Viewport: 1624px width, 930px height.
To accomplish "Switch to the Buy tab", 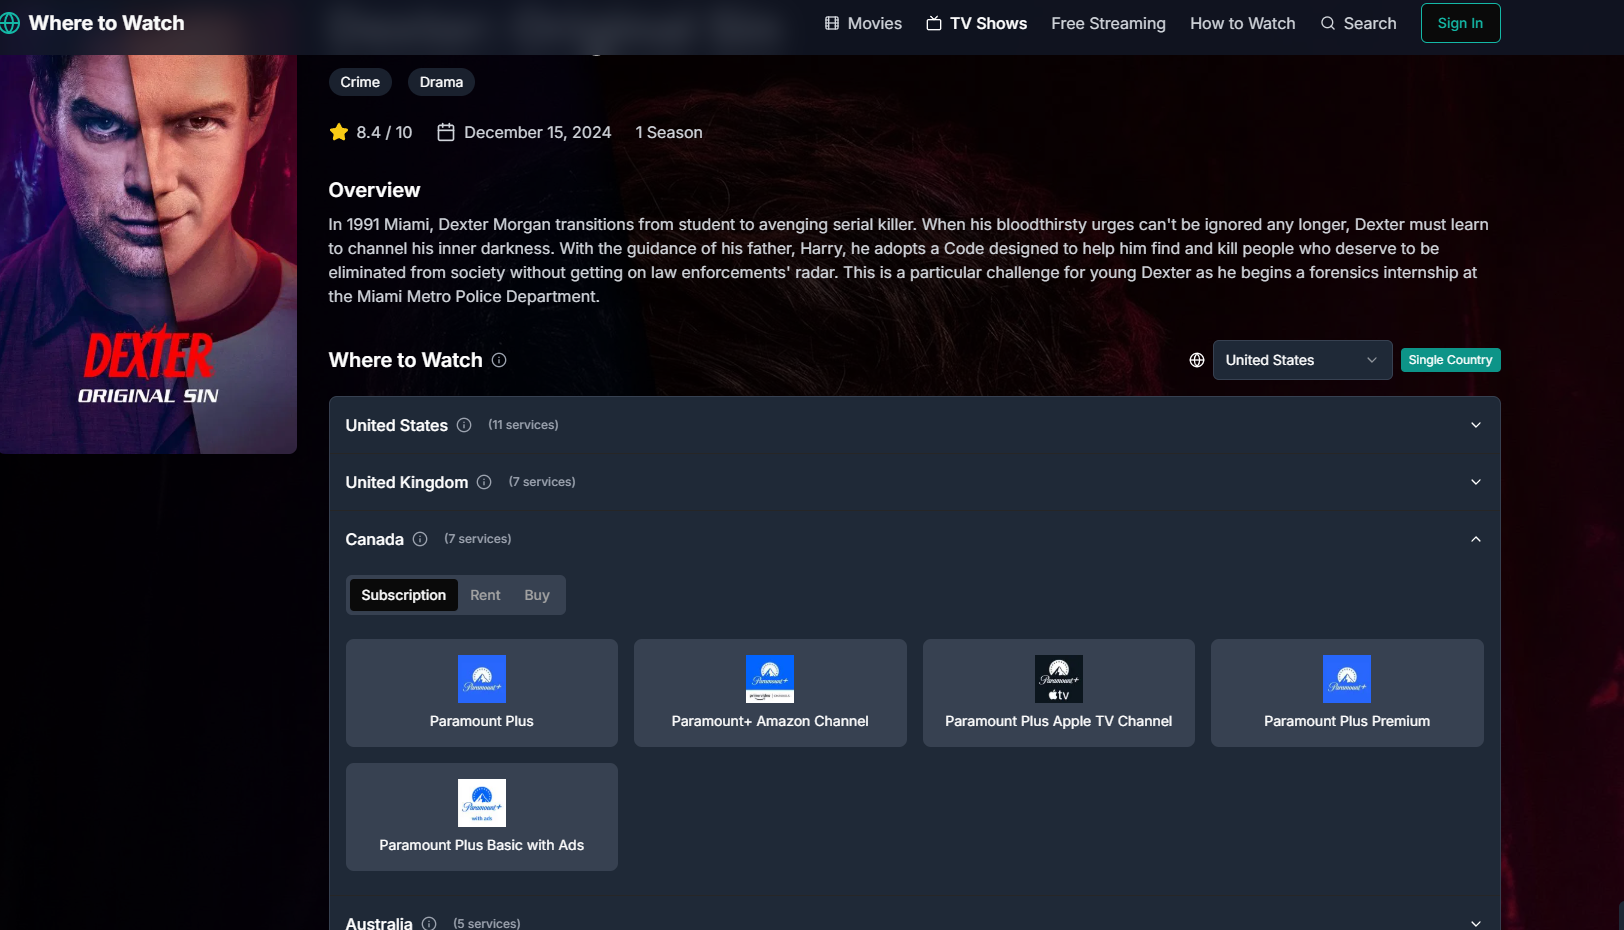I will [537, 595].
